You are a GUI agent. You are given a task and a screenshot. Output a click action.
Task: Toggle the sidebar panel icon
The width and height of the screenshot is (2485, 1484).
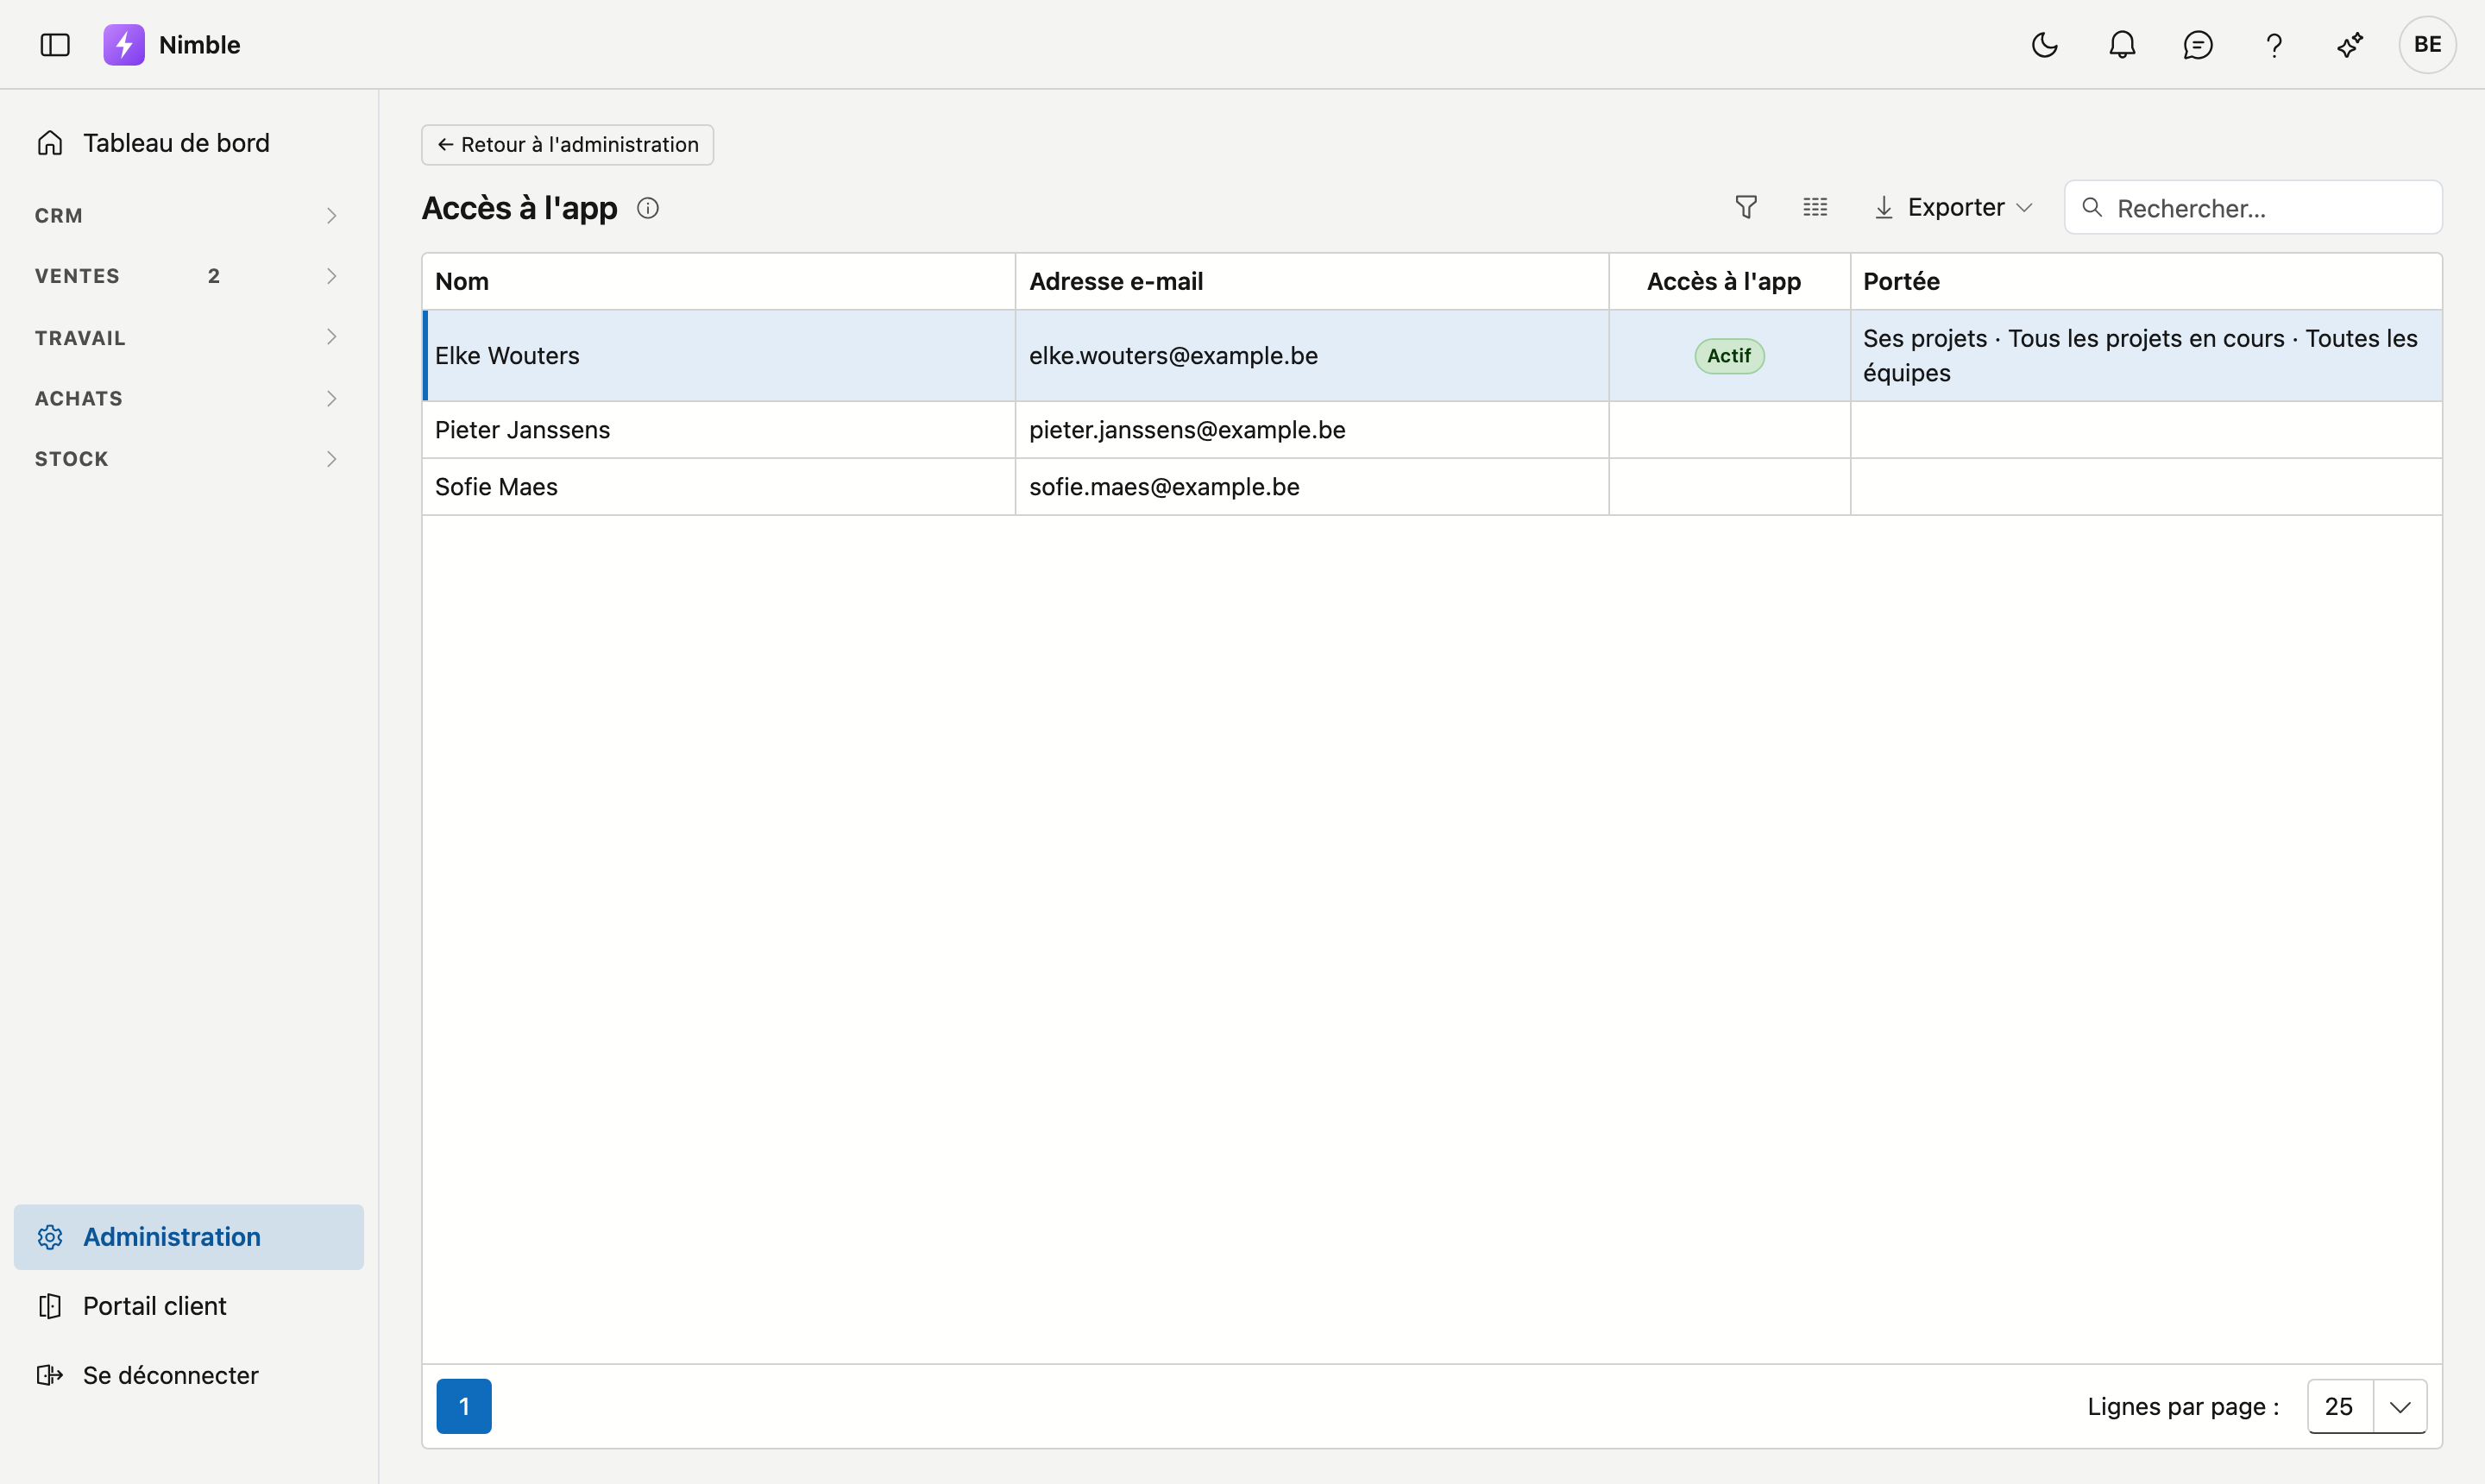click(55, 45)
